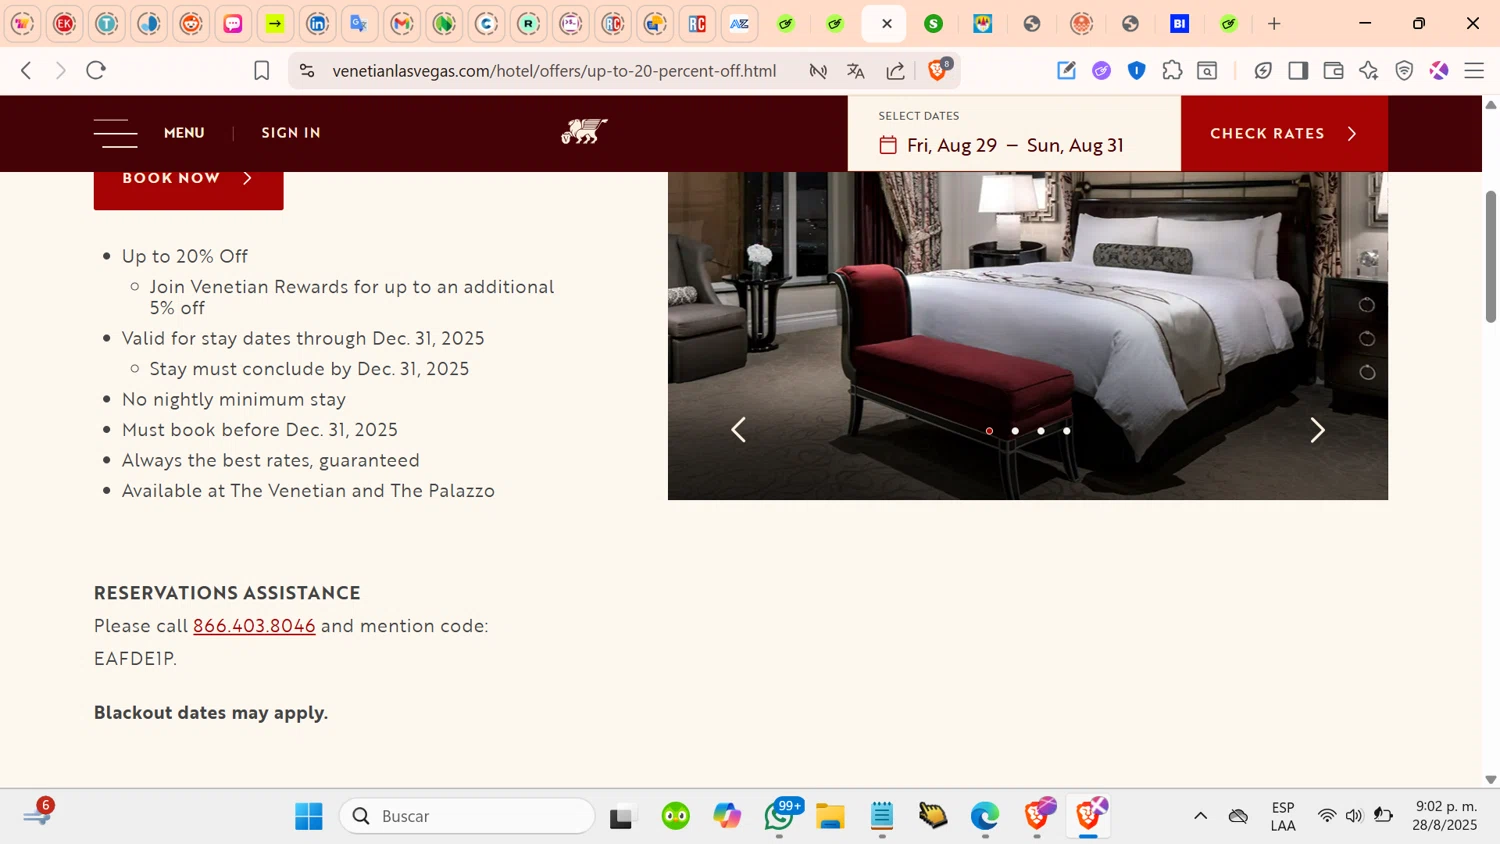1500x844 pixels.
Task: Open Windows Start menu
Action: 309,816
